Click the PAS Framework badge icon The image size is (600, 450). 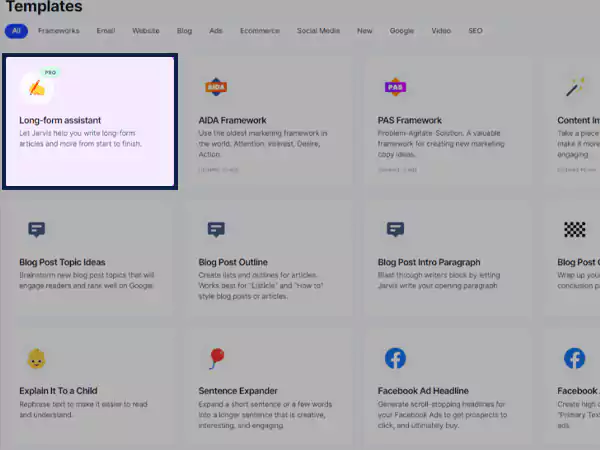coord(395,87)
